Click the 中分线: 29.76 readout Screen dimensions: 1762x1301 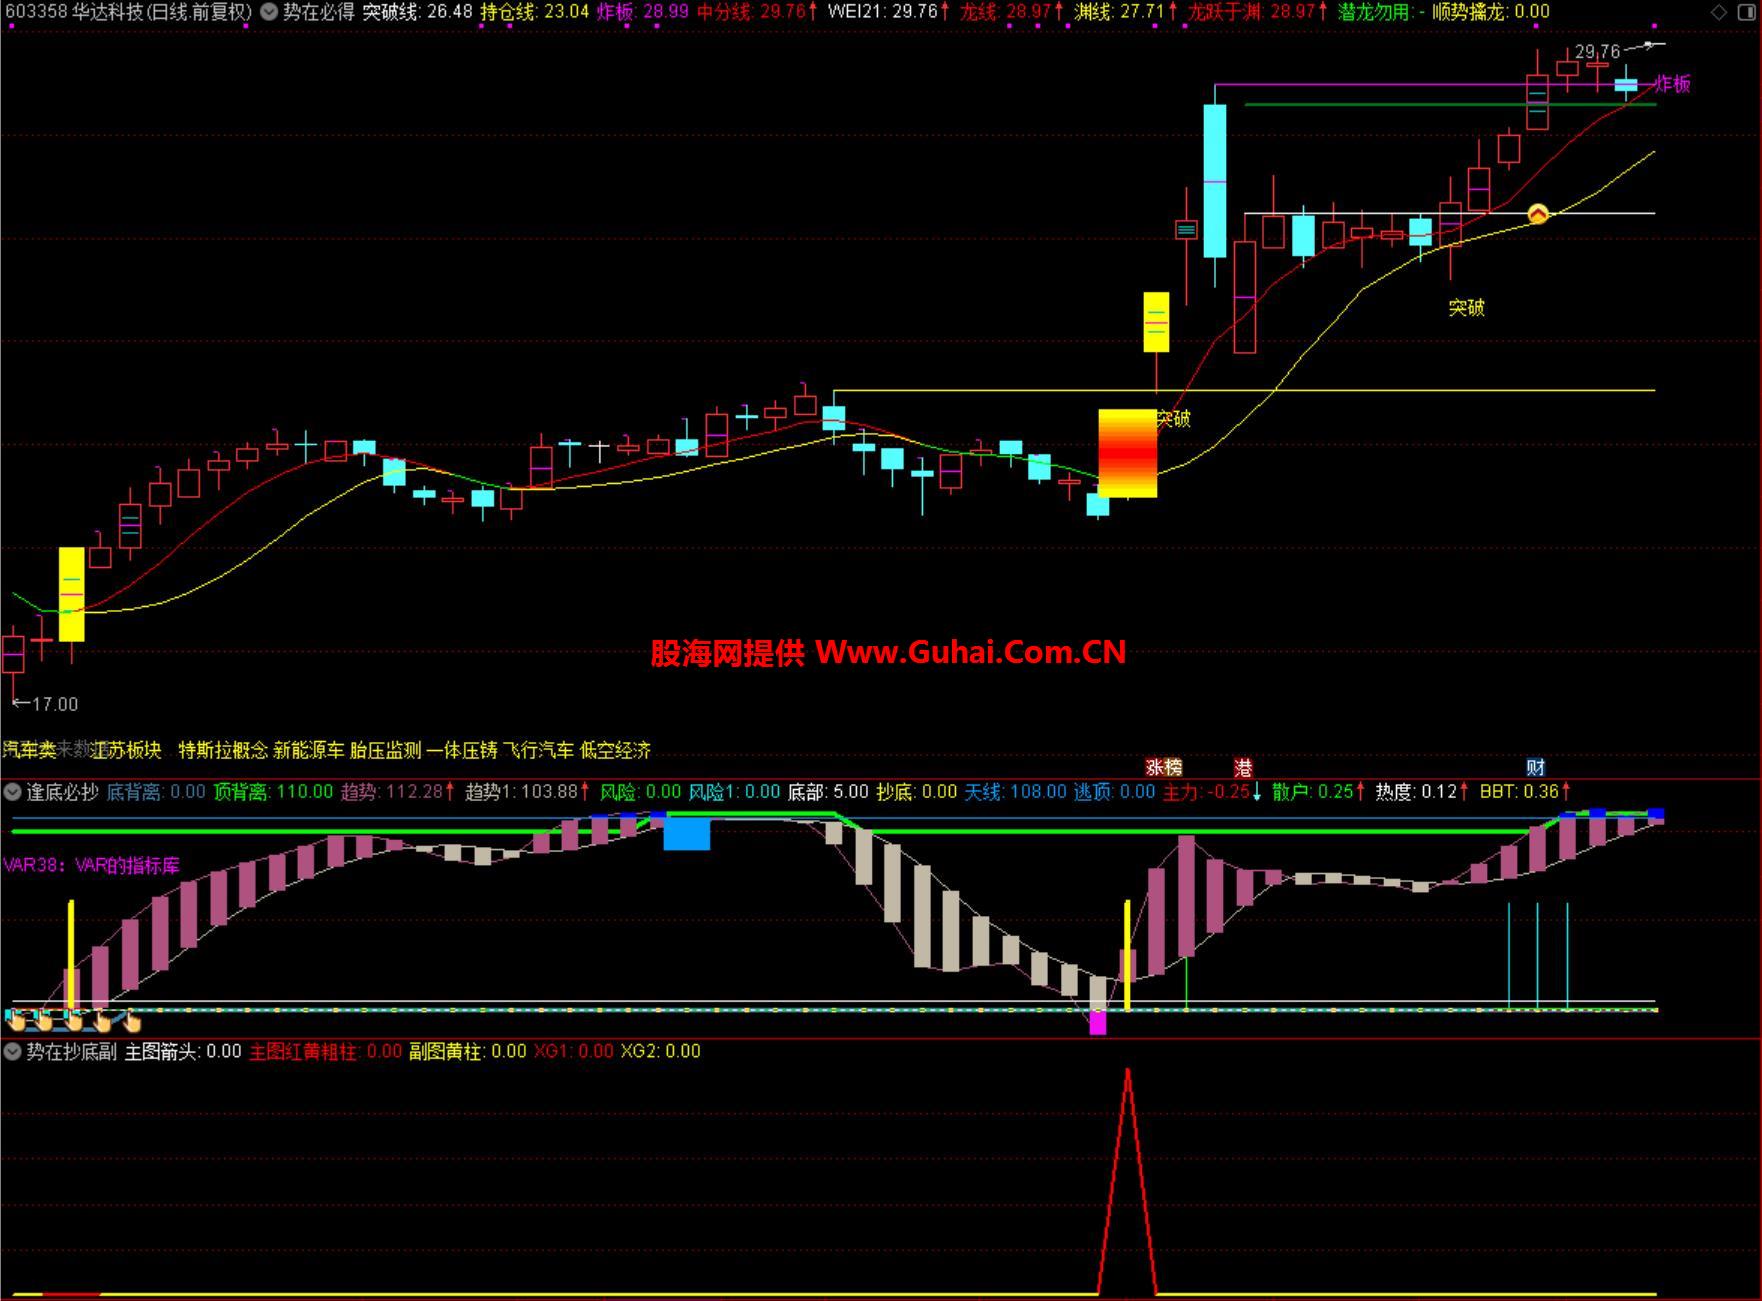coord(757,12)
